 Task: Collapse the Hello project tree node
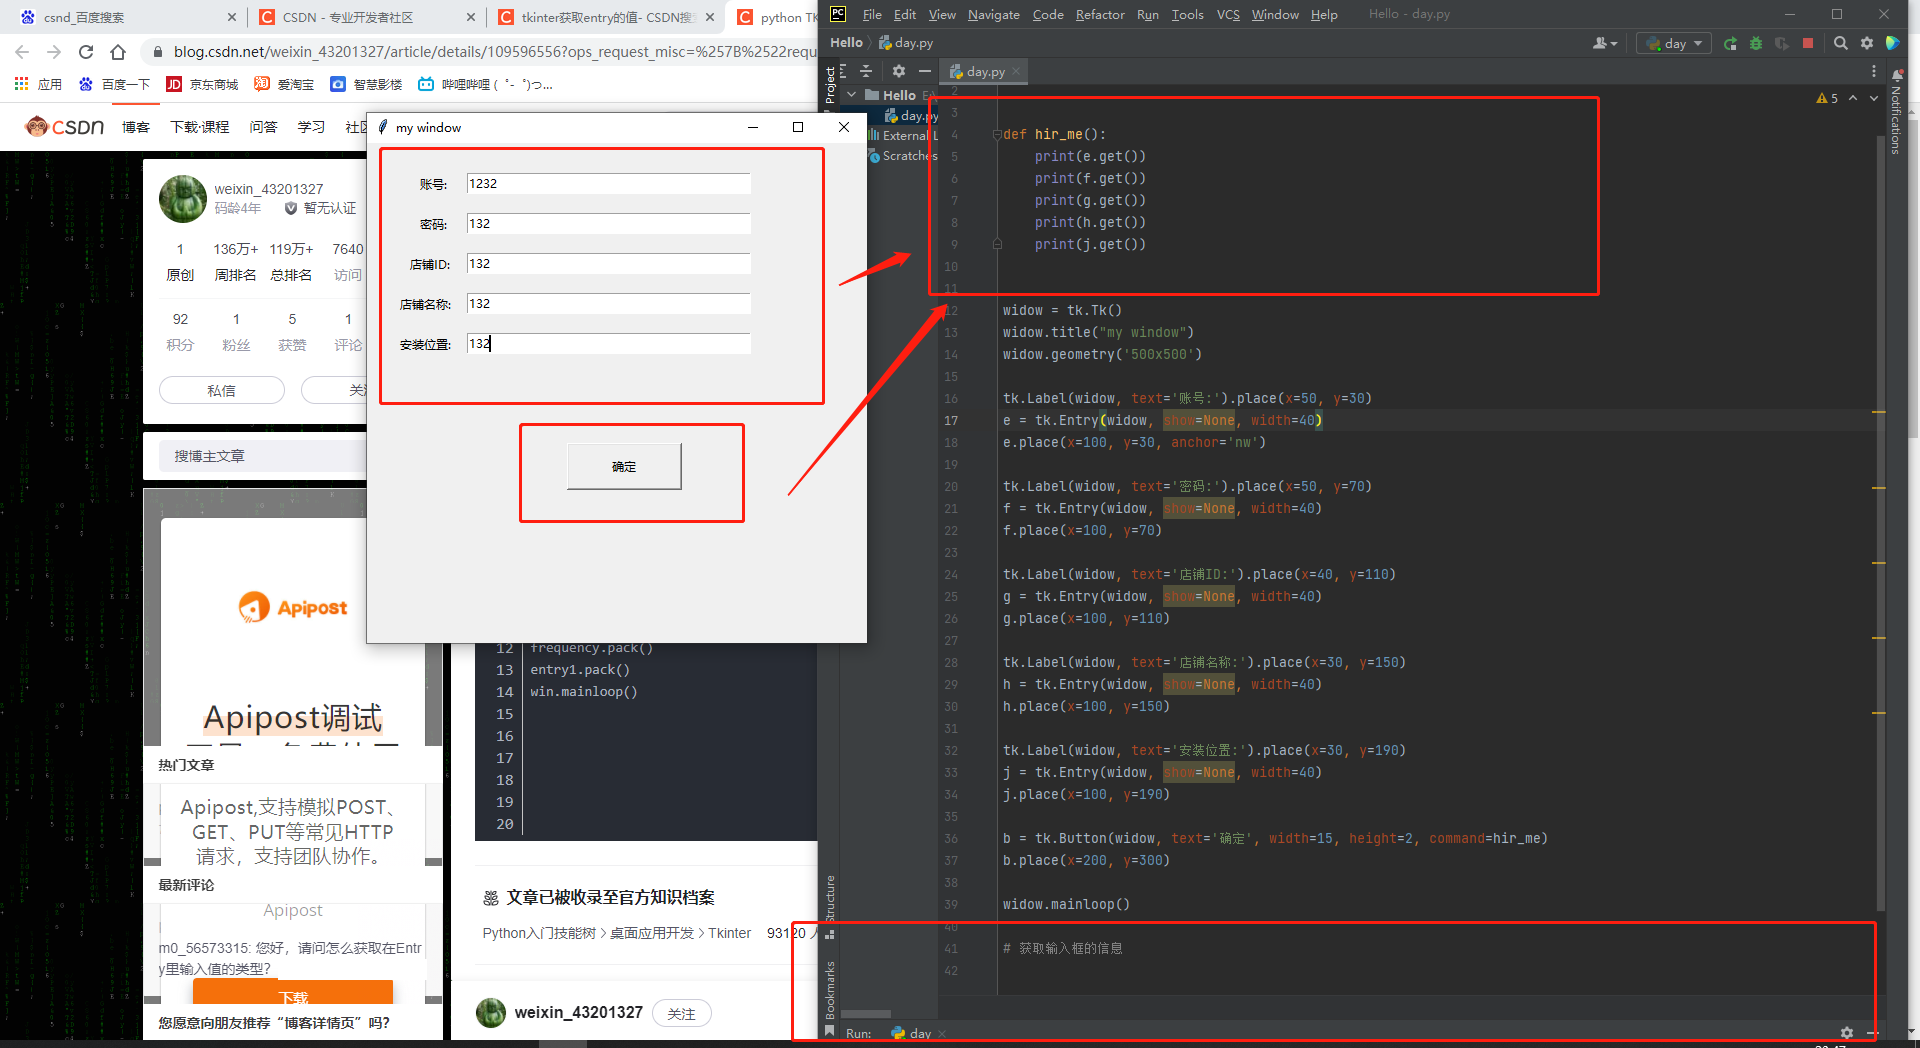pos(851,95)
